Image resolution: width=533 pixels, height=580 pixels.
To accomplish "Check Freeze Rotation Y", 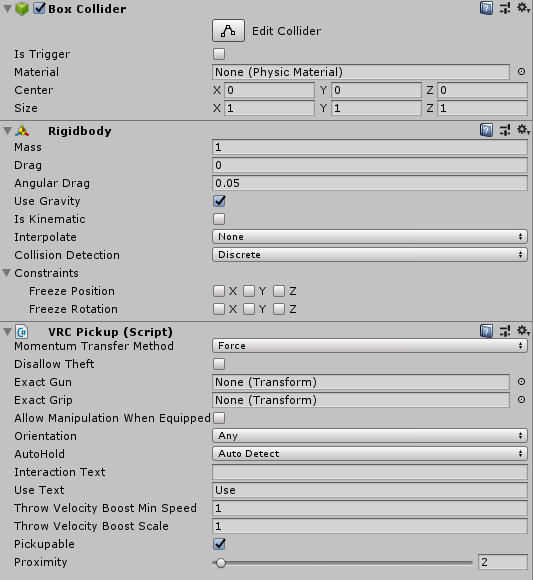I will pos(249,309).
